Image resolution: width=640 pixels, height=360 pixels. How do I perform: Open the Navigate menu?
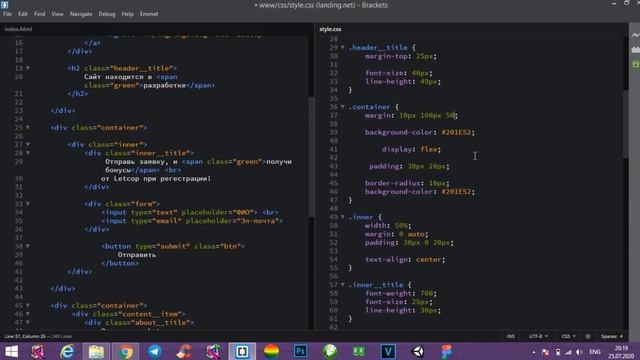tap(81, 14)
